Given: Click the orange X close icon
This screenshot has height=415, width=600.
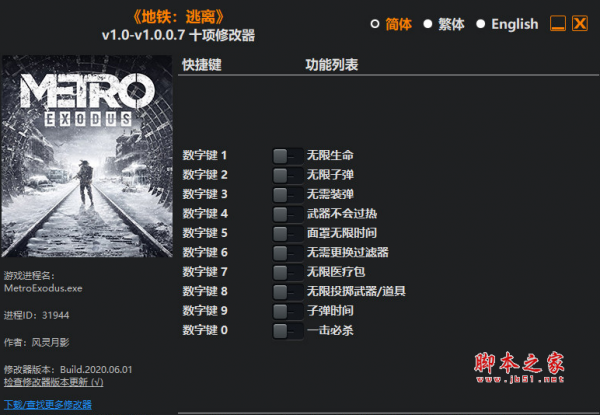Looking at the screenshot, I should pos(580,24).
